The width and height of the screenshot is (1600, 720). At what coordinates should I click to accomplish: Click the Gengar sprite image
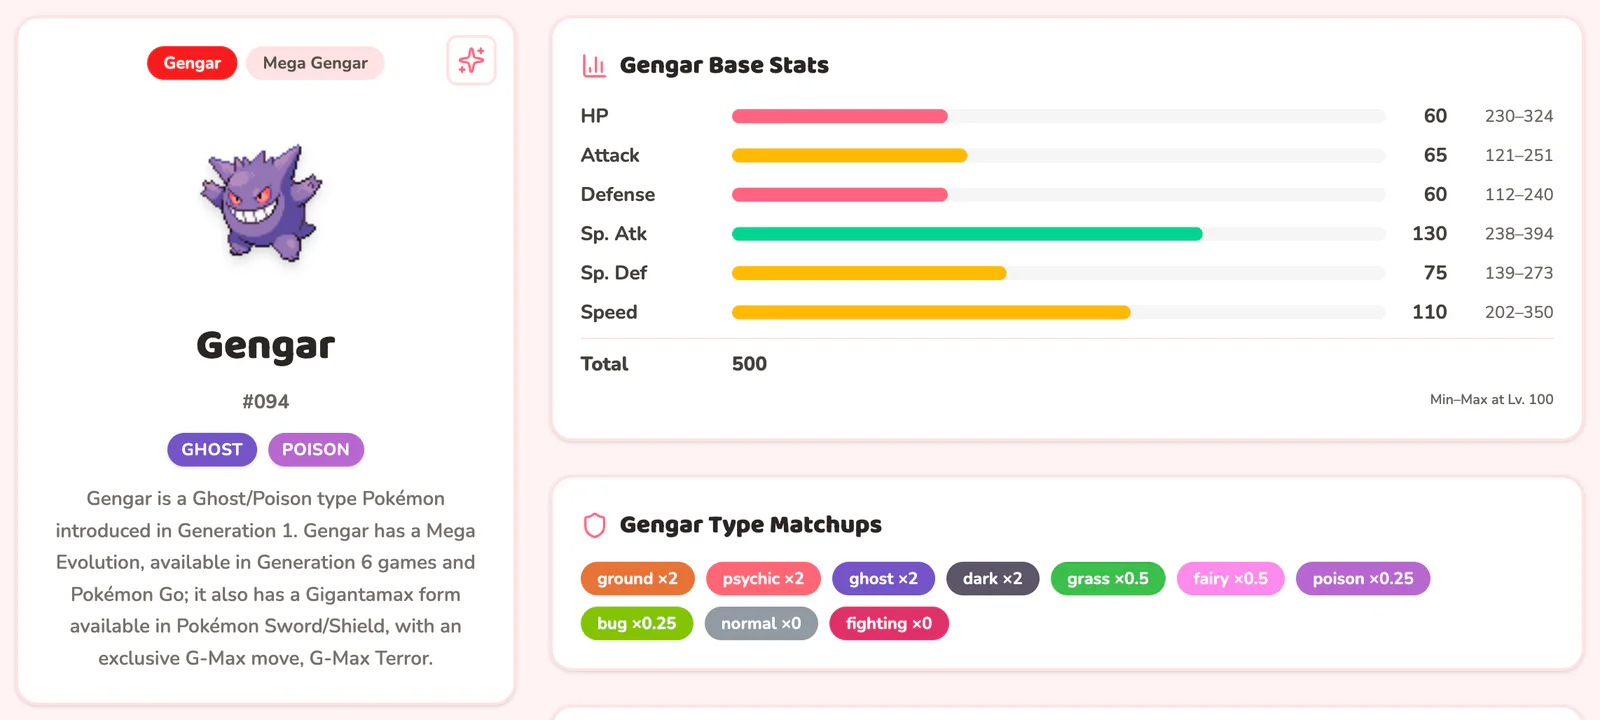click(x=262, y=204)
